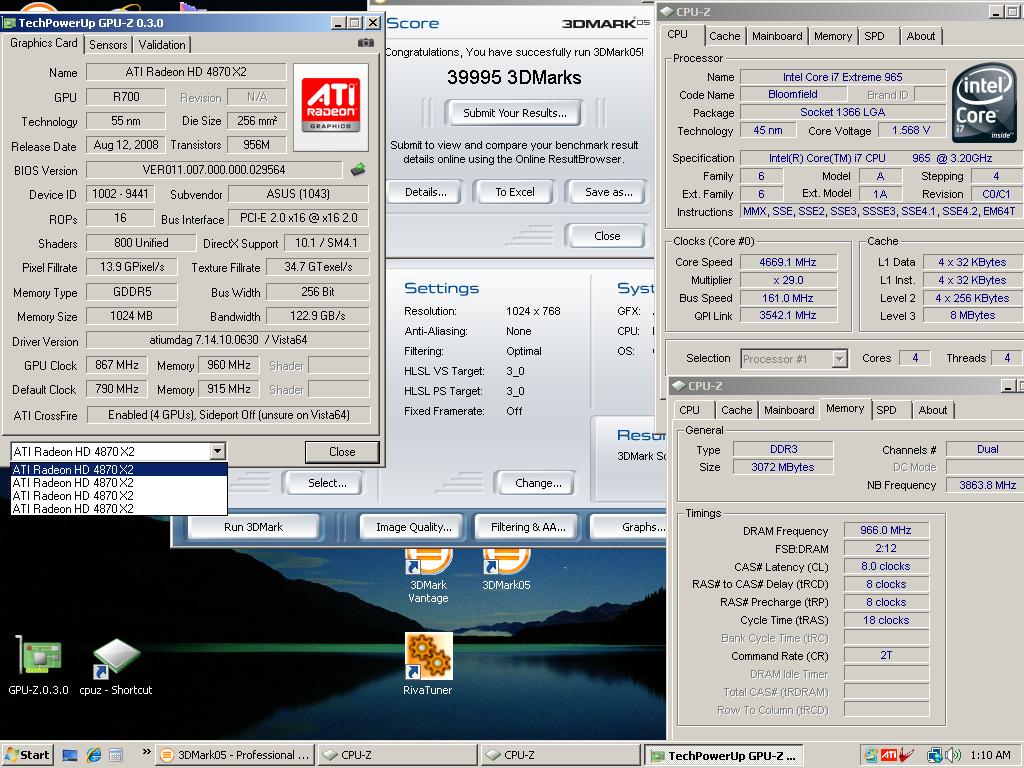Switch to GPU-Z Sensors tab
1024x768 pixels.
[108, 44]
